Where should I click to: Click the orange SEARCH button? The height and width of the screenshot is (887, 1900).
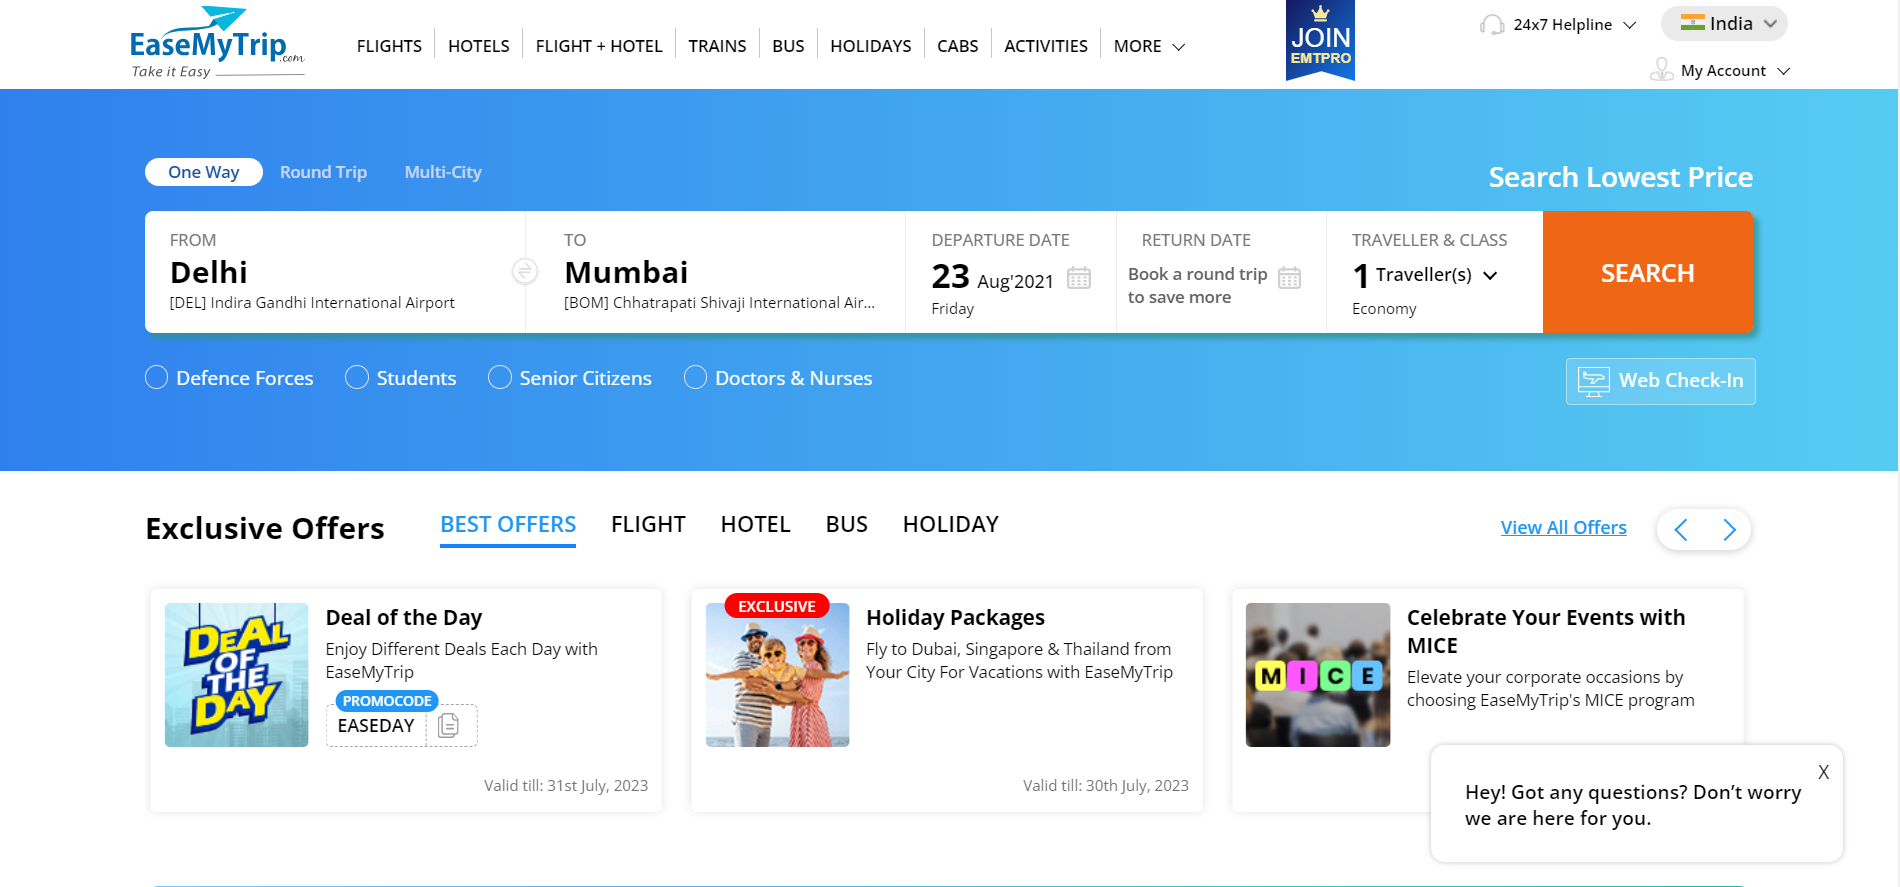(1648, 272)
